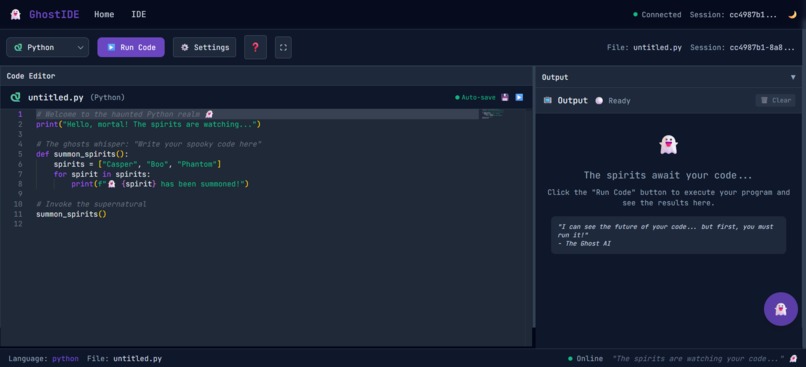Click the ghost emoji in output area
The height and width of the screenshot is (367, 806).
668,144
